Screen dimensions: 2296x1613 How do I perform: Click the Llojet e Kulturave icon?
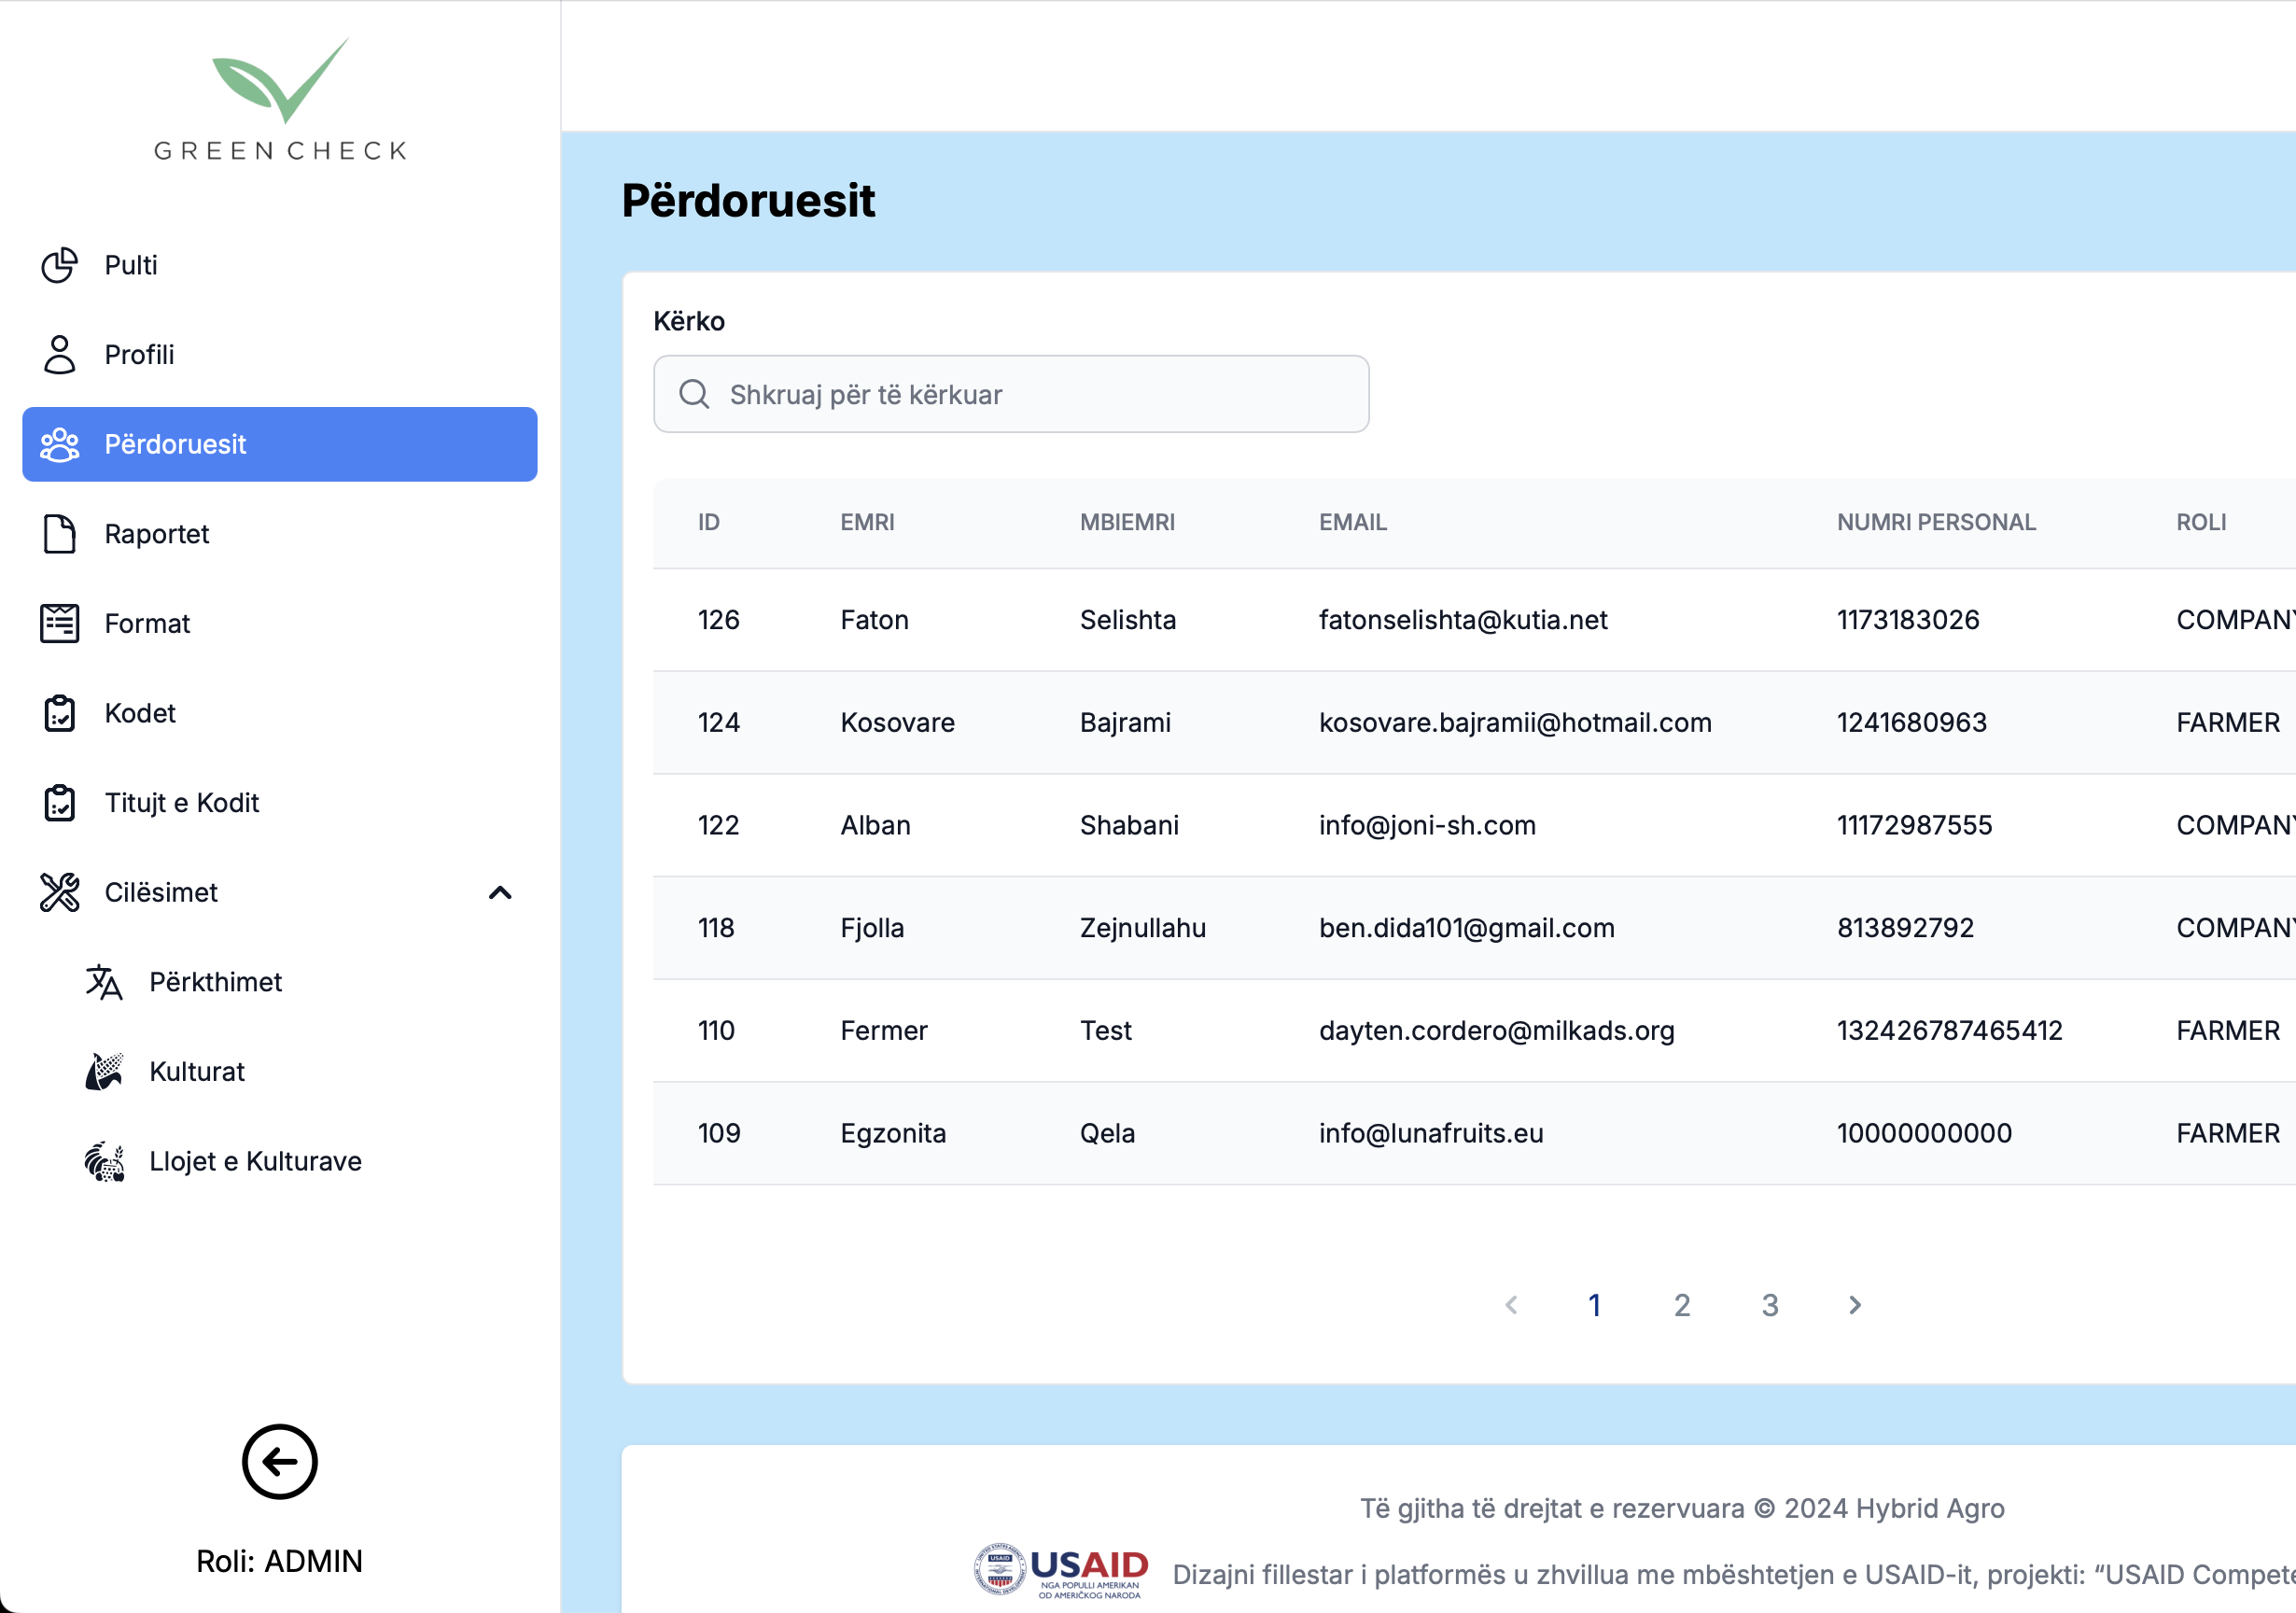[x=104, y=1161]
